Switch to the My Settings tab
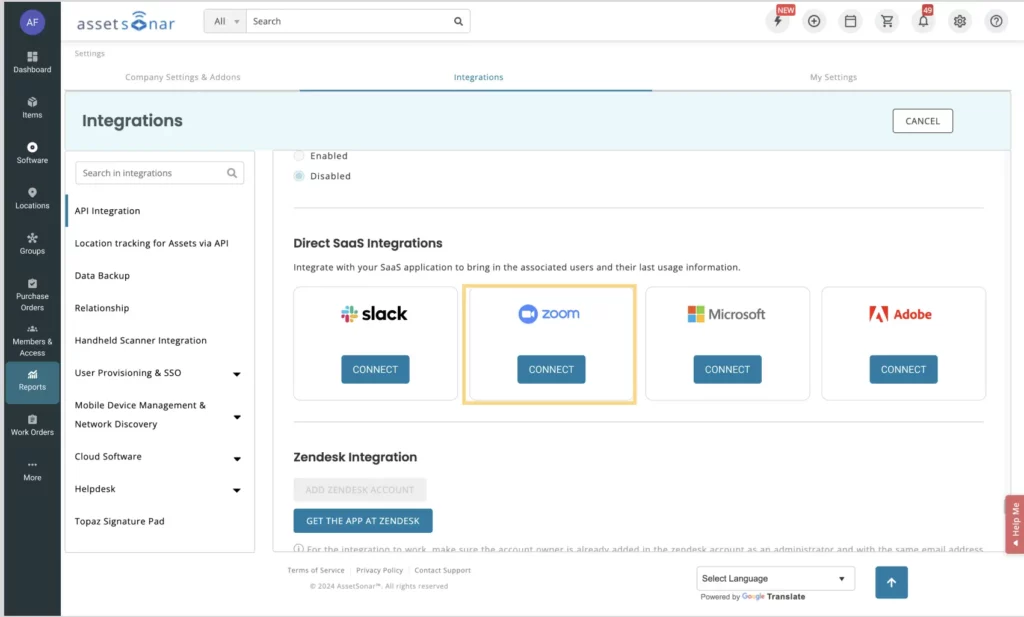 (832, 77)
